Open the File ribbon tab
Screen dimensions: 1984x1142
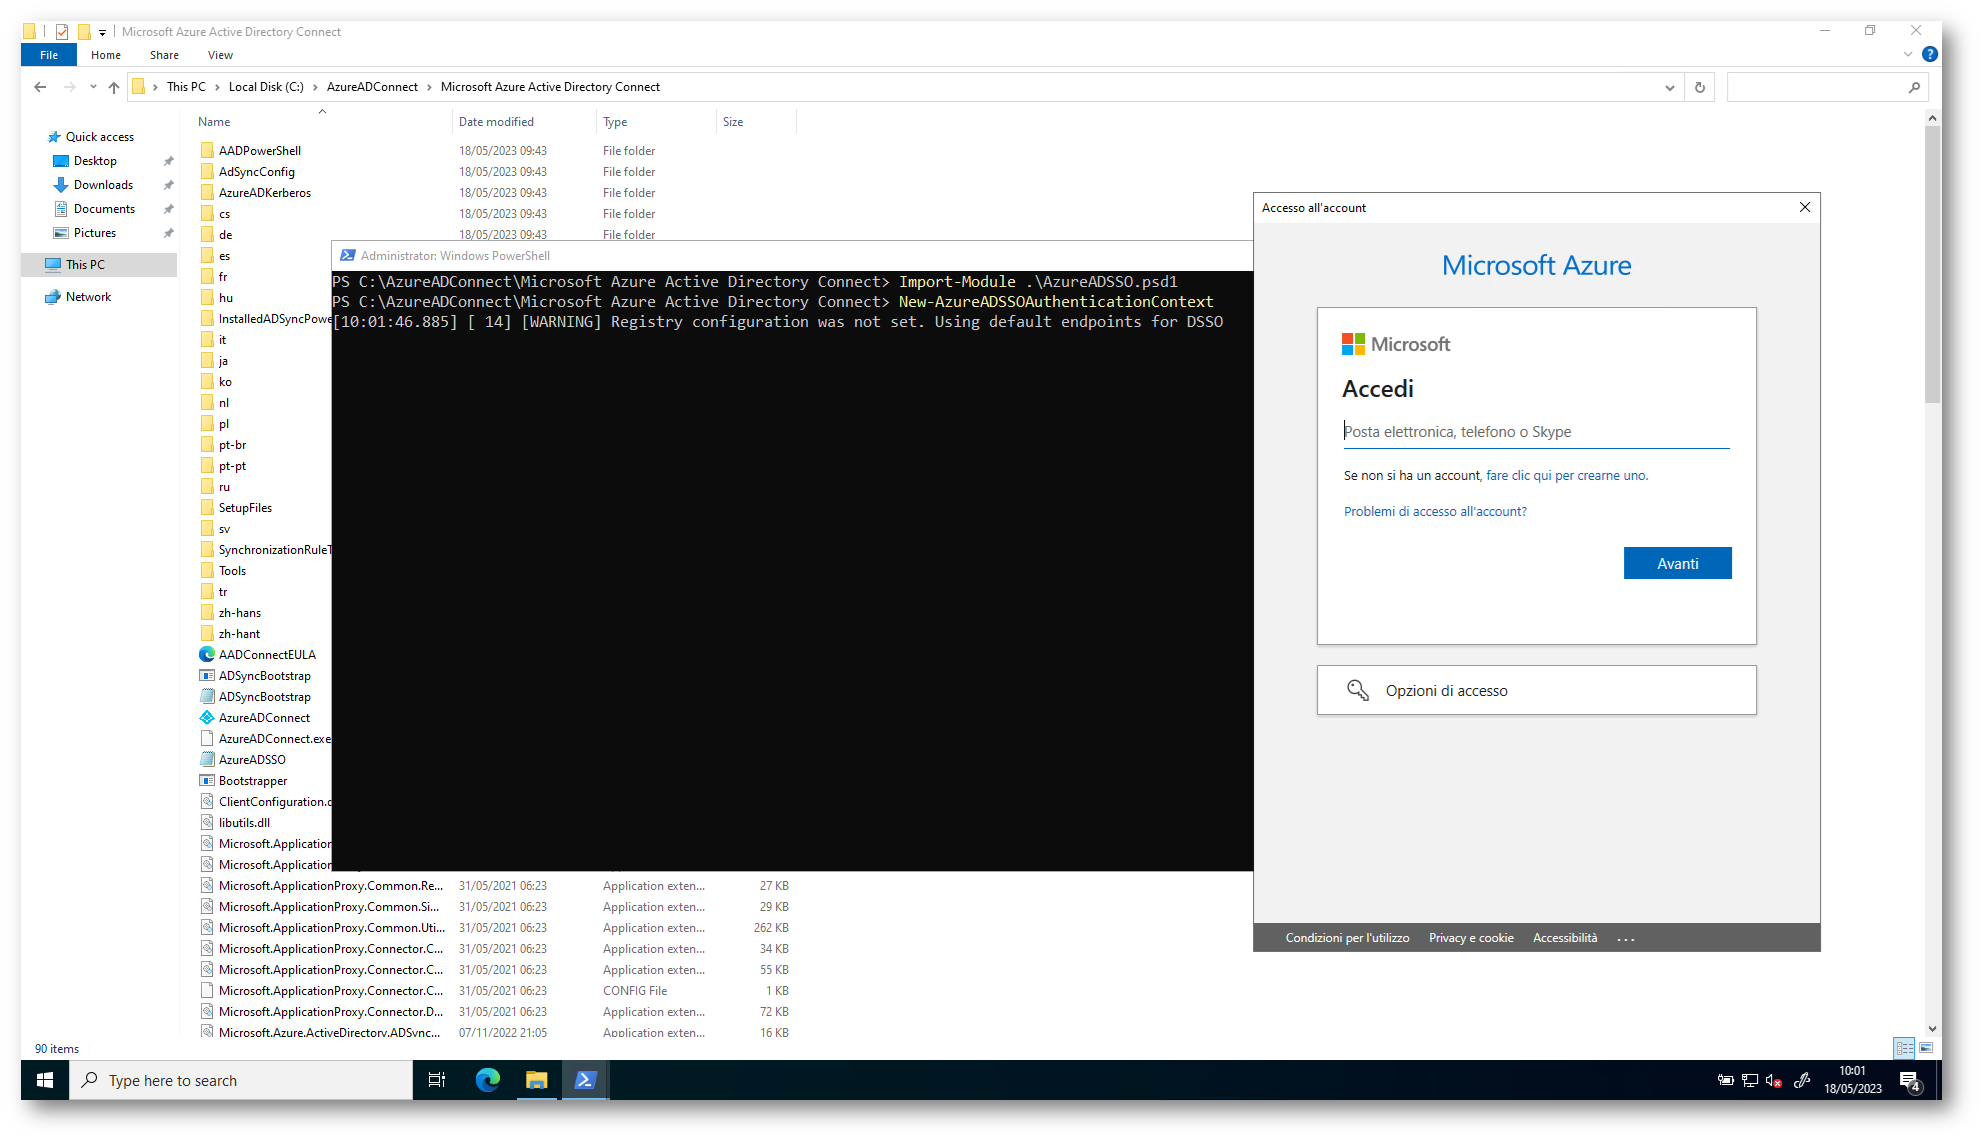click(49, 55)
